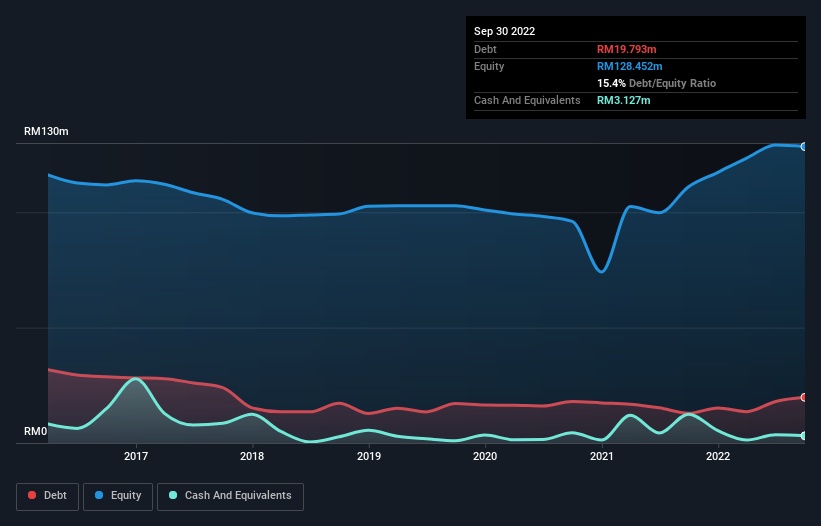
Task: Click the RM3.127m cash value
Action: [624, 100]
